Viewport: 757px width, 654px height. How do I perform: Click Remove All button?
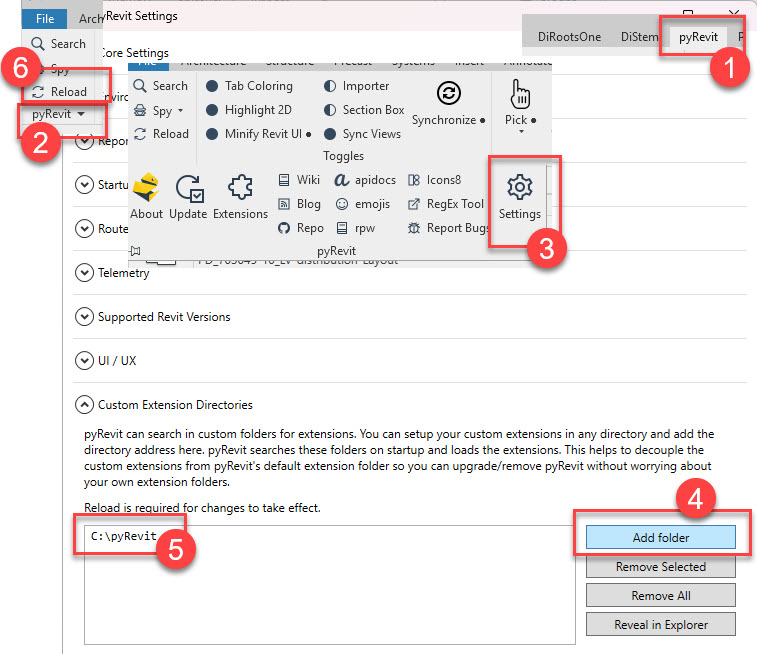click(x=660, y=596)
